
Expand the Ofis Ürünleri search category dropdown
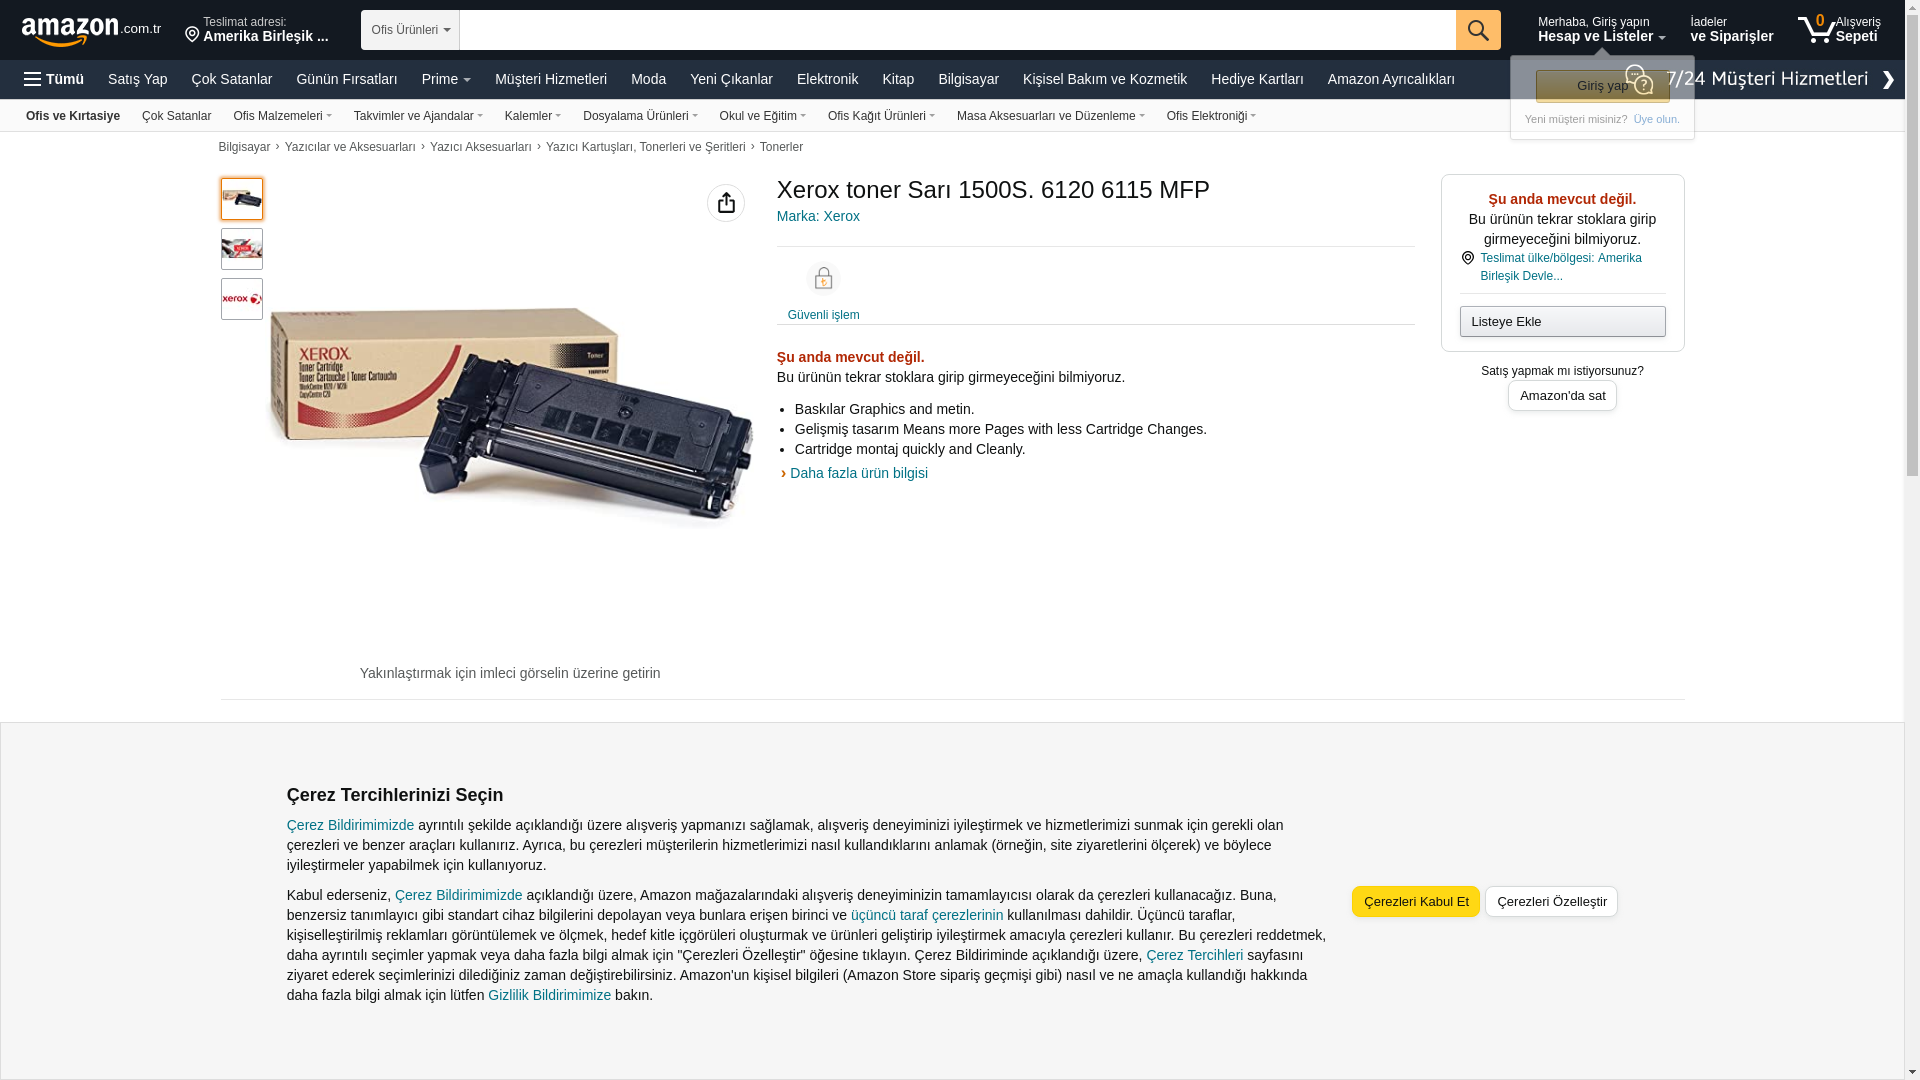coord(410,30)
